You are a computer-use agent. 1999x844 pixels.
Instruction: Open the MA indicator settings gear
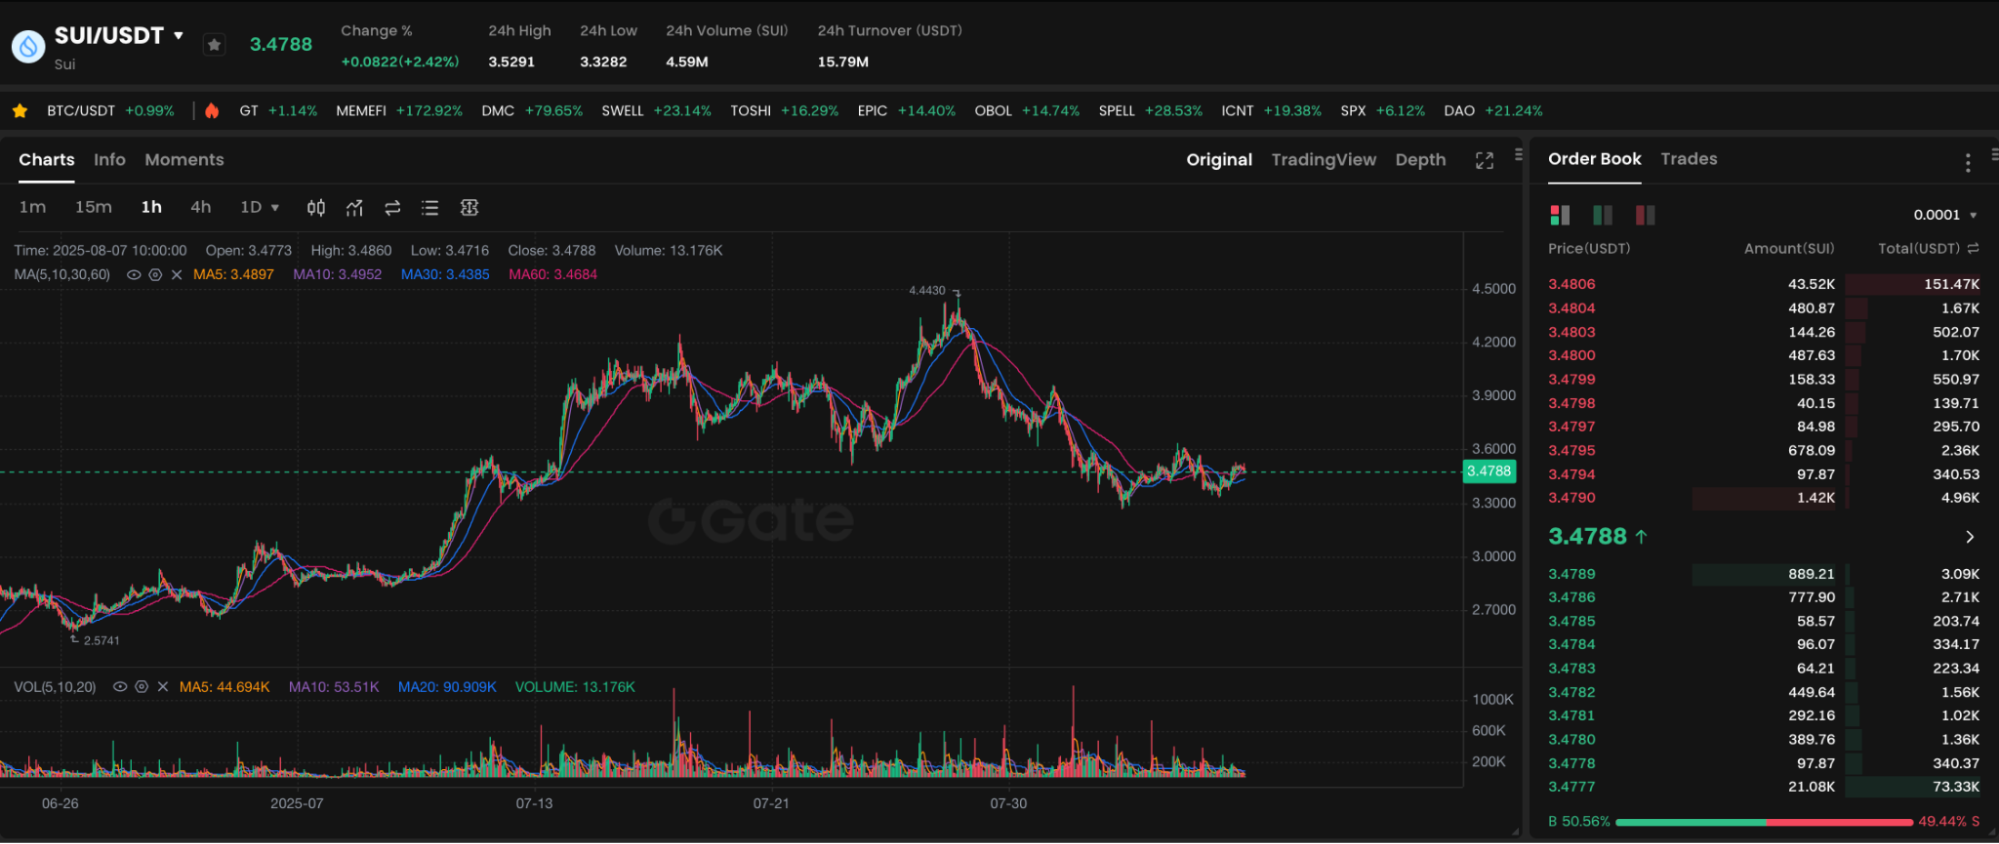point(155,275)
